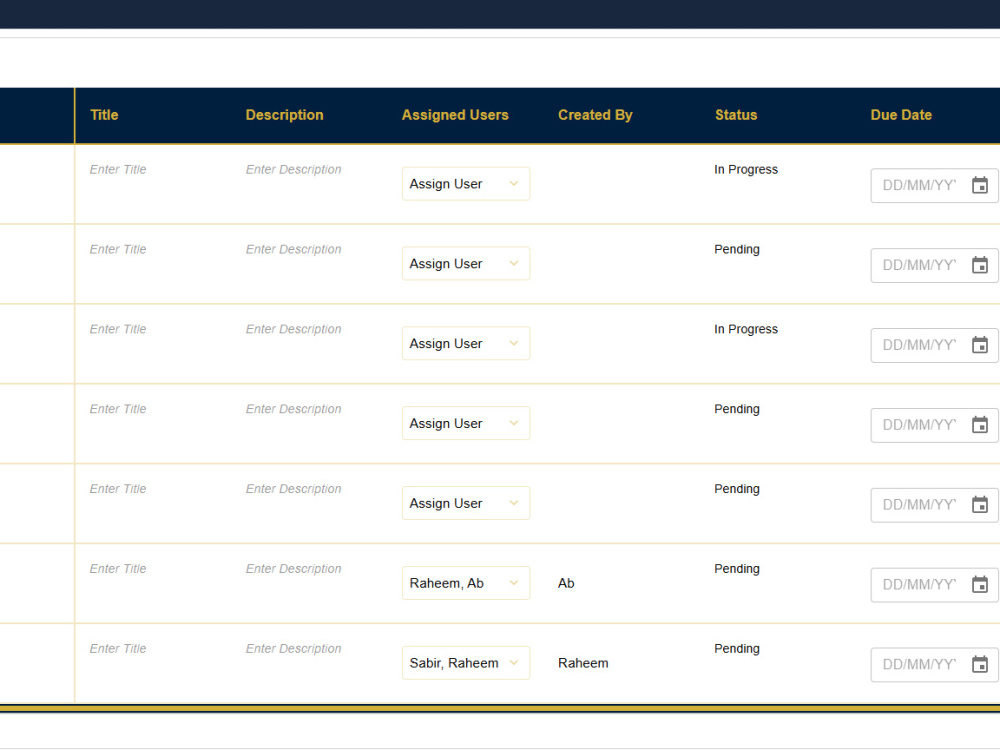The image size is (1000, 750).
Task: Click Enter Description field in fourth row
Action: tap(293, 409)
